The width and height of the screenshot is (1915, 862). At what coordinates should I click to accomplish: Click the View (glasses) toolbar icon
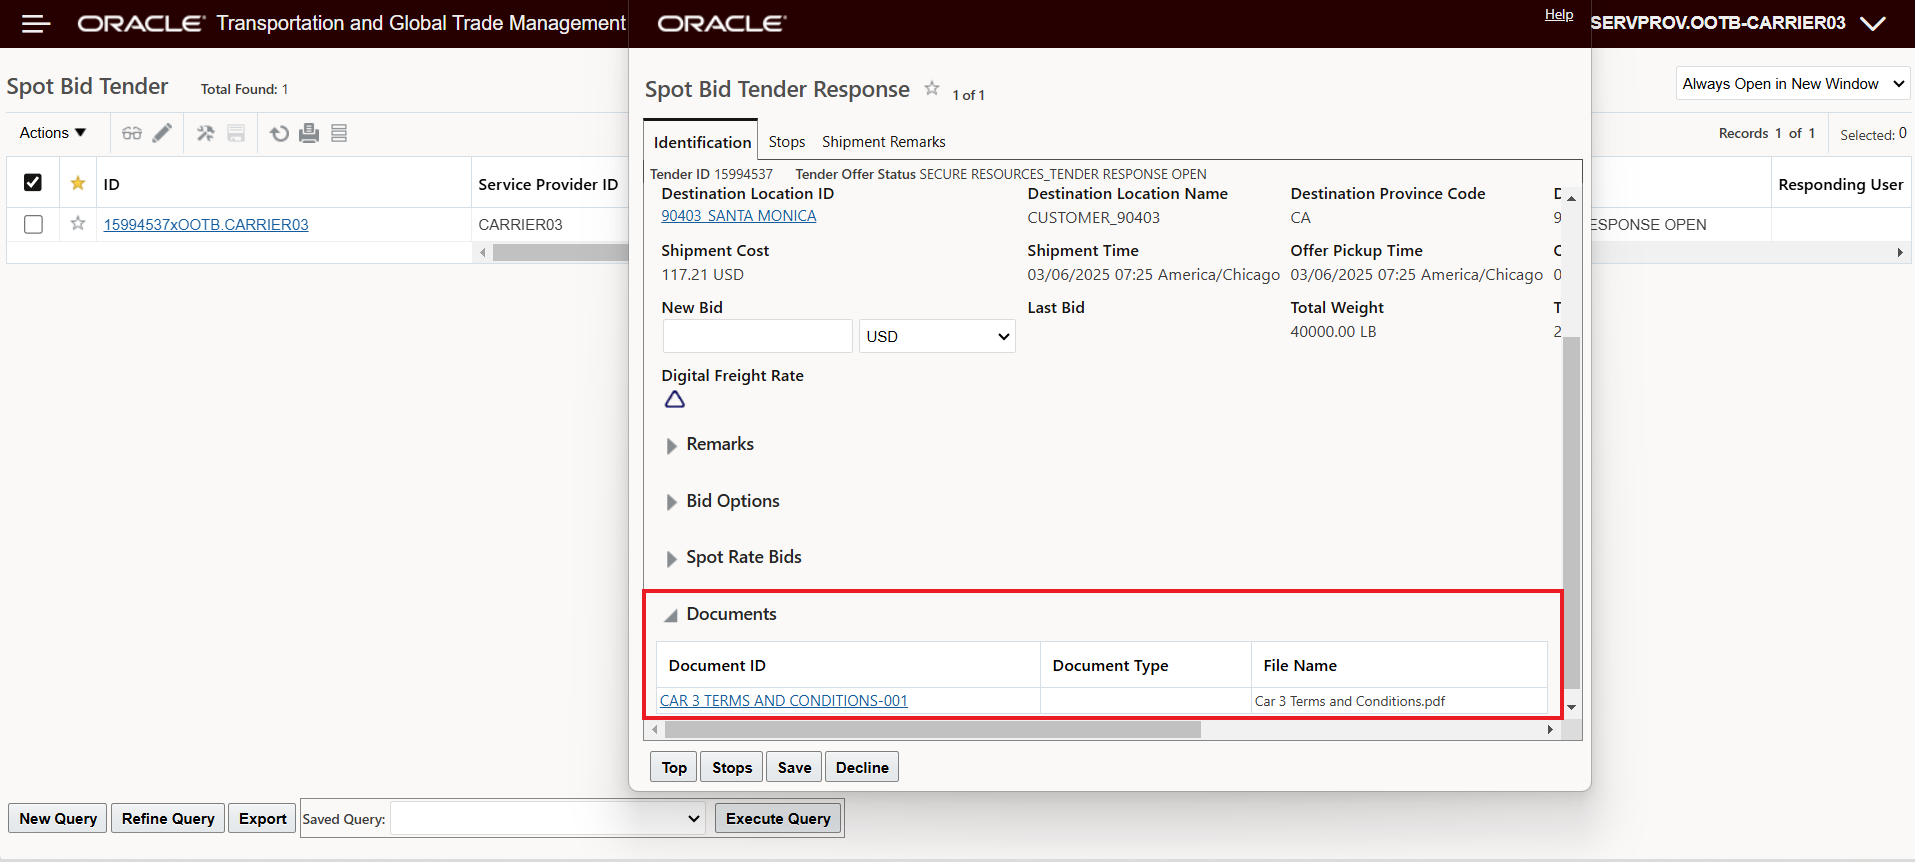[132, 133]
